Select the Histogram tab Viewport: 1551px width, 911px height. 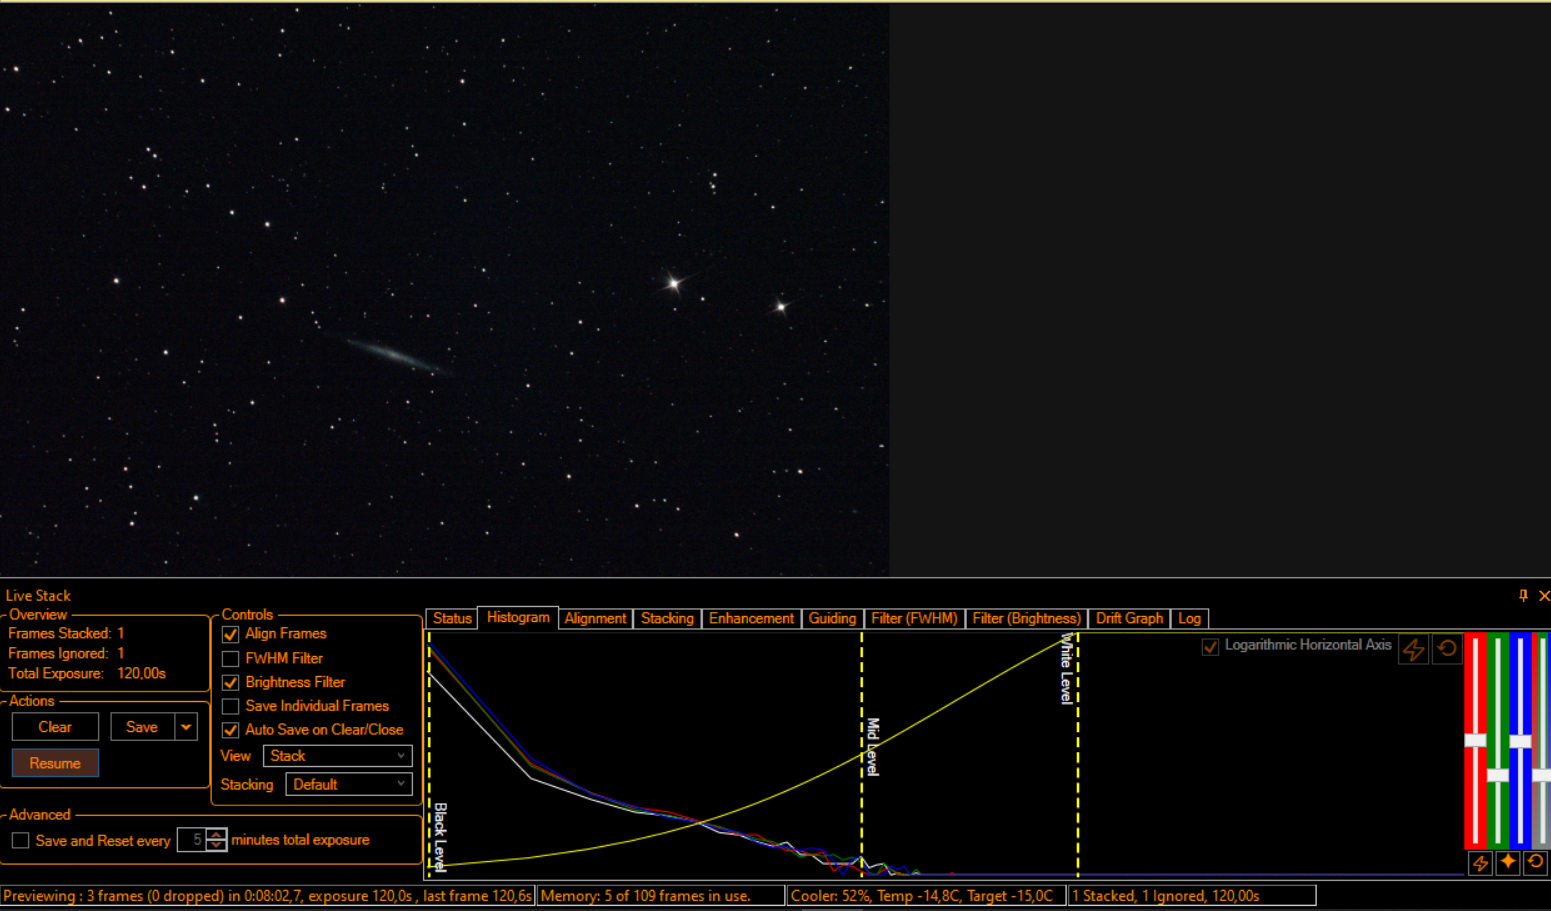click(518, 617)
